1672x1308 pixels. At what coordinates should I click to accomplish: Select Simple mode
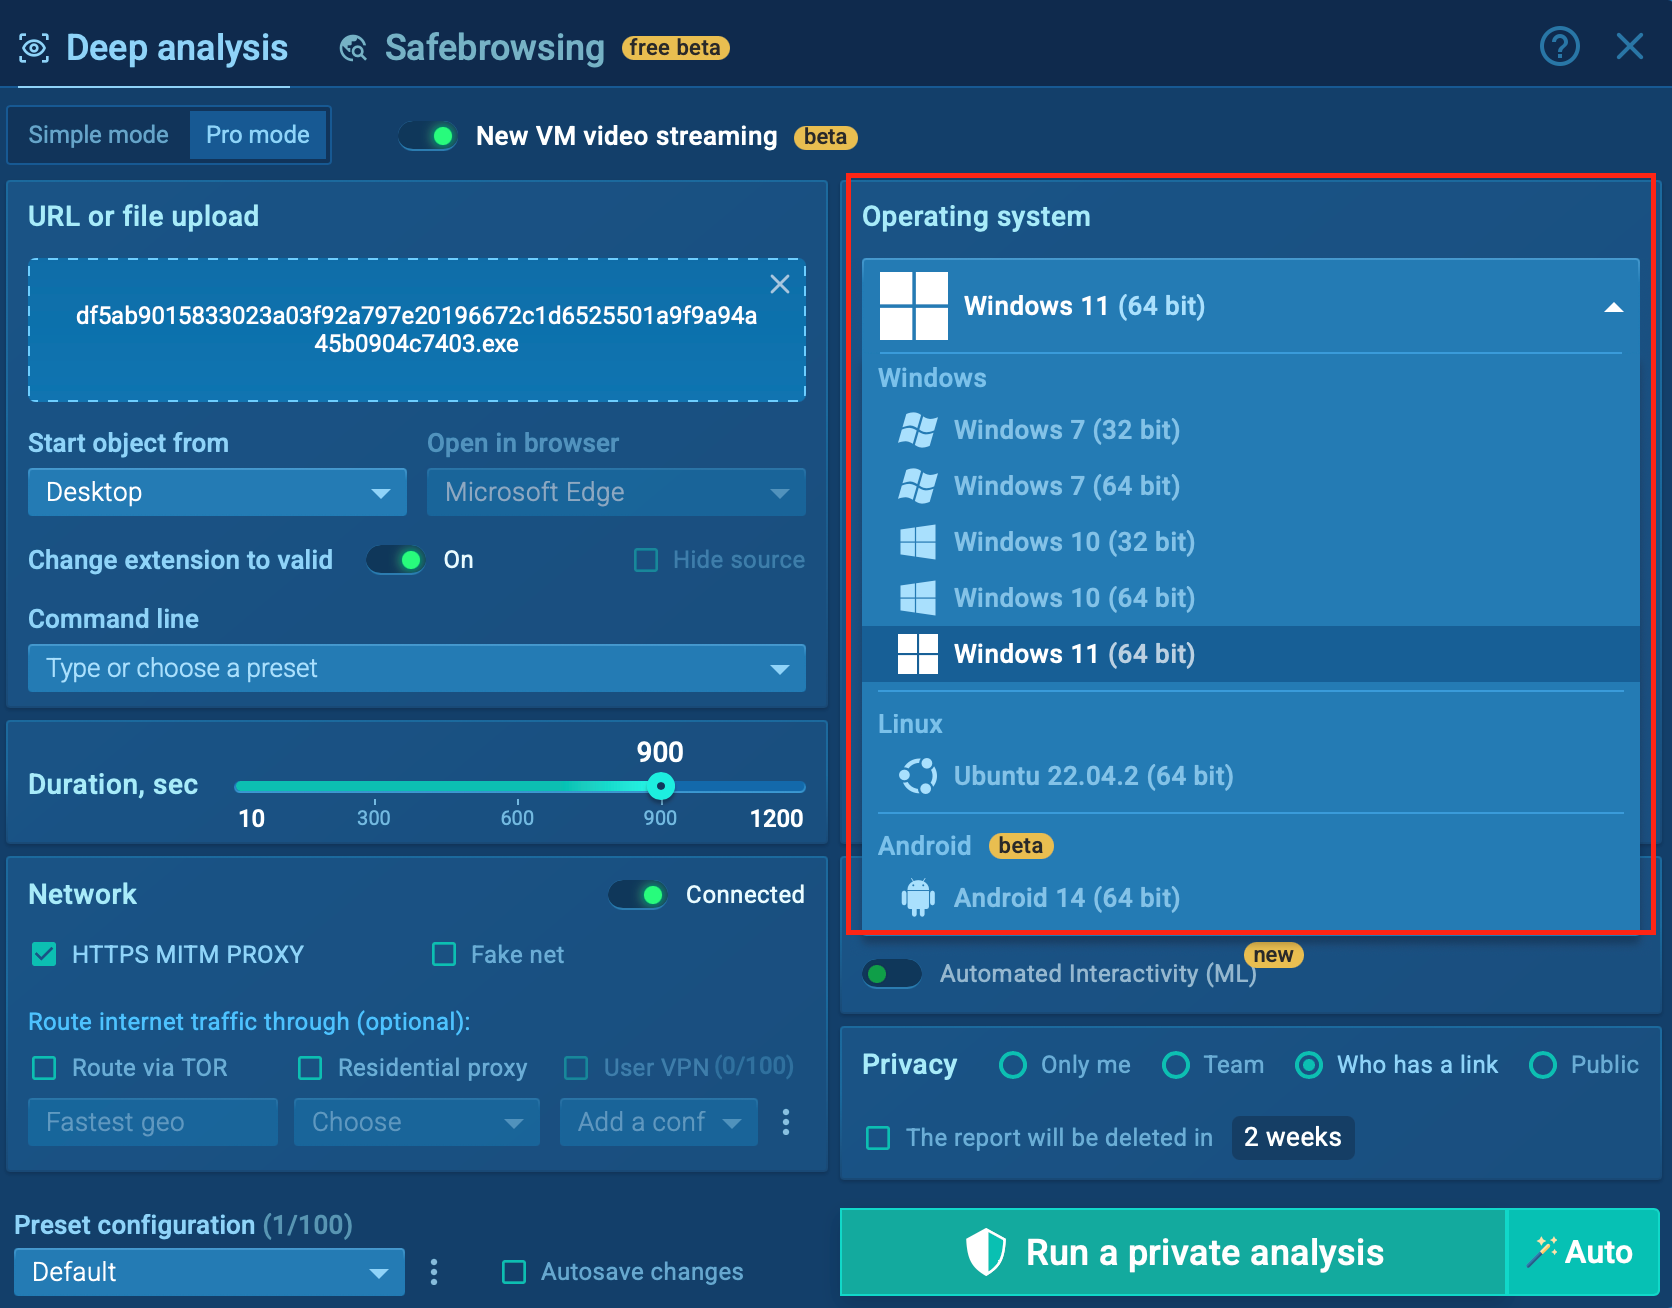pos(98,135)
